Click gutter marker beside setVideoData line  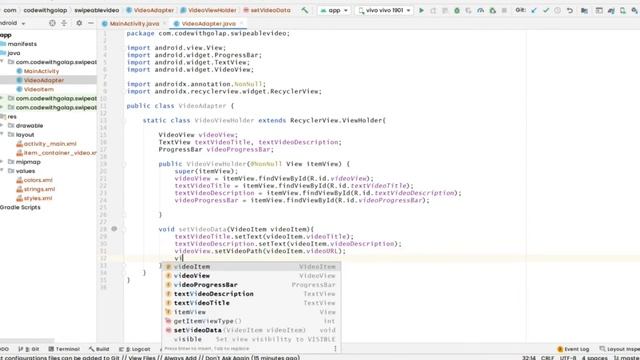(x=114, y=229)
